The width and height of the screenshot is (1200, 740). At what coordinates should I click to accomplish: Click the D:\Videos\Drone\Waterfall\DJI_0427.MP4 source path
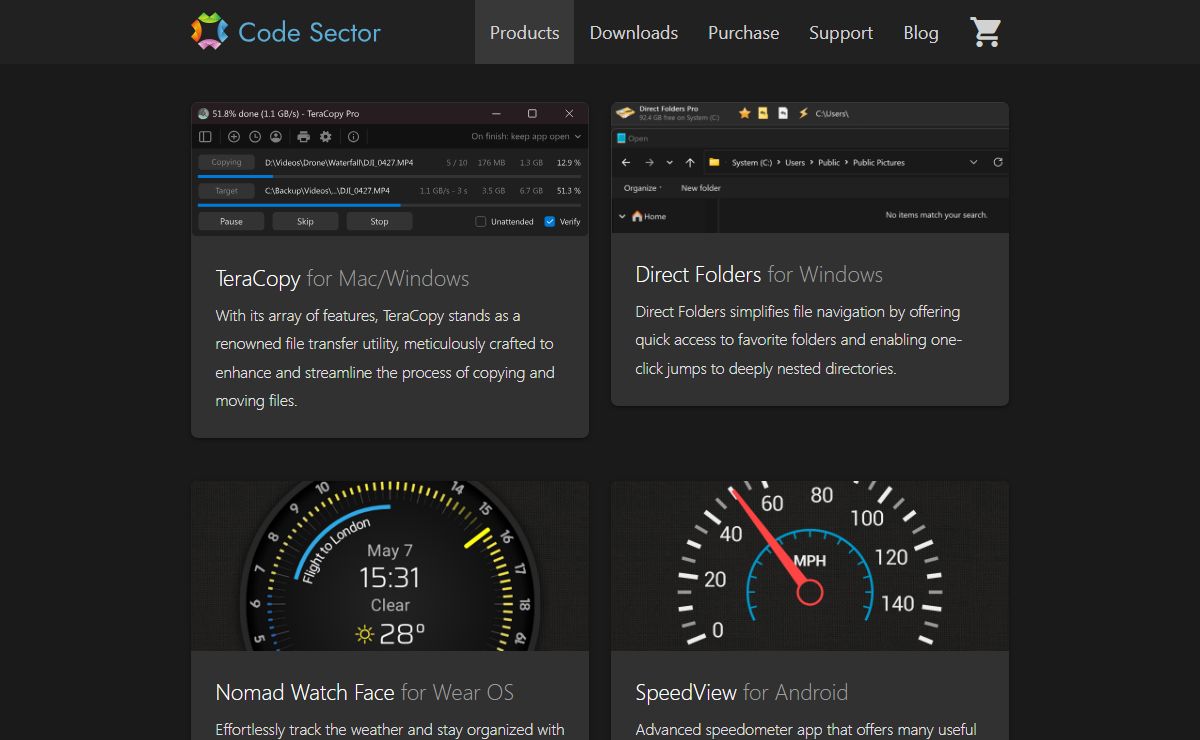coord(339,162)
